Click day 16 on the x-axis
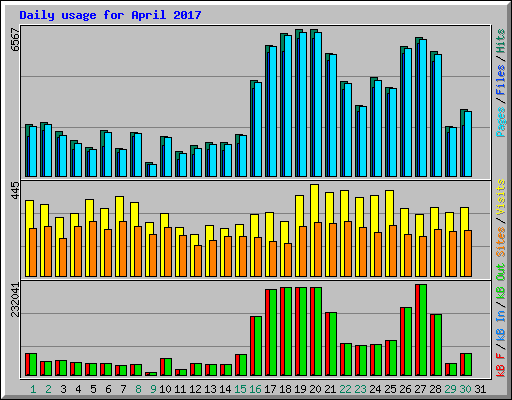The height and width of the screenshot is (400, 512). tap(255, 389)
